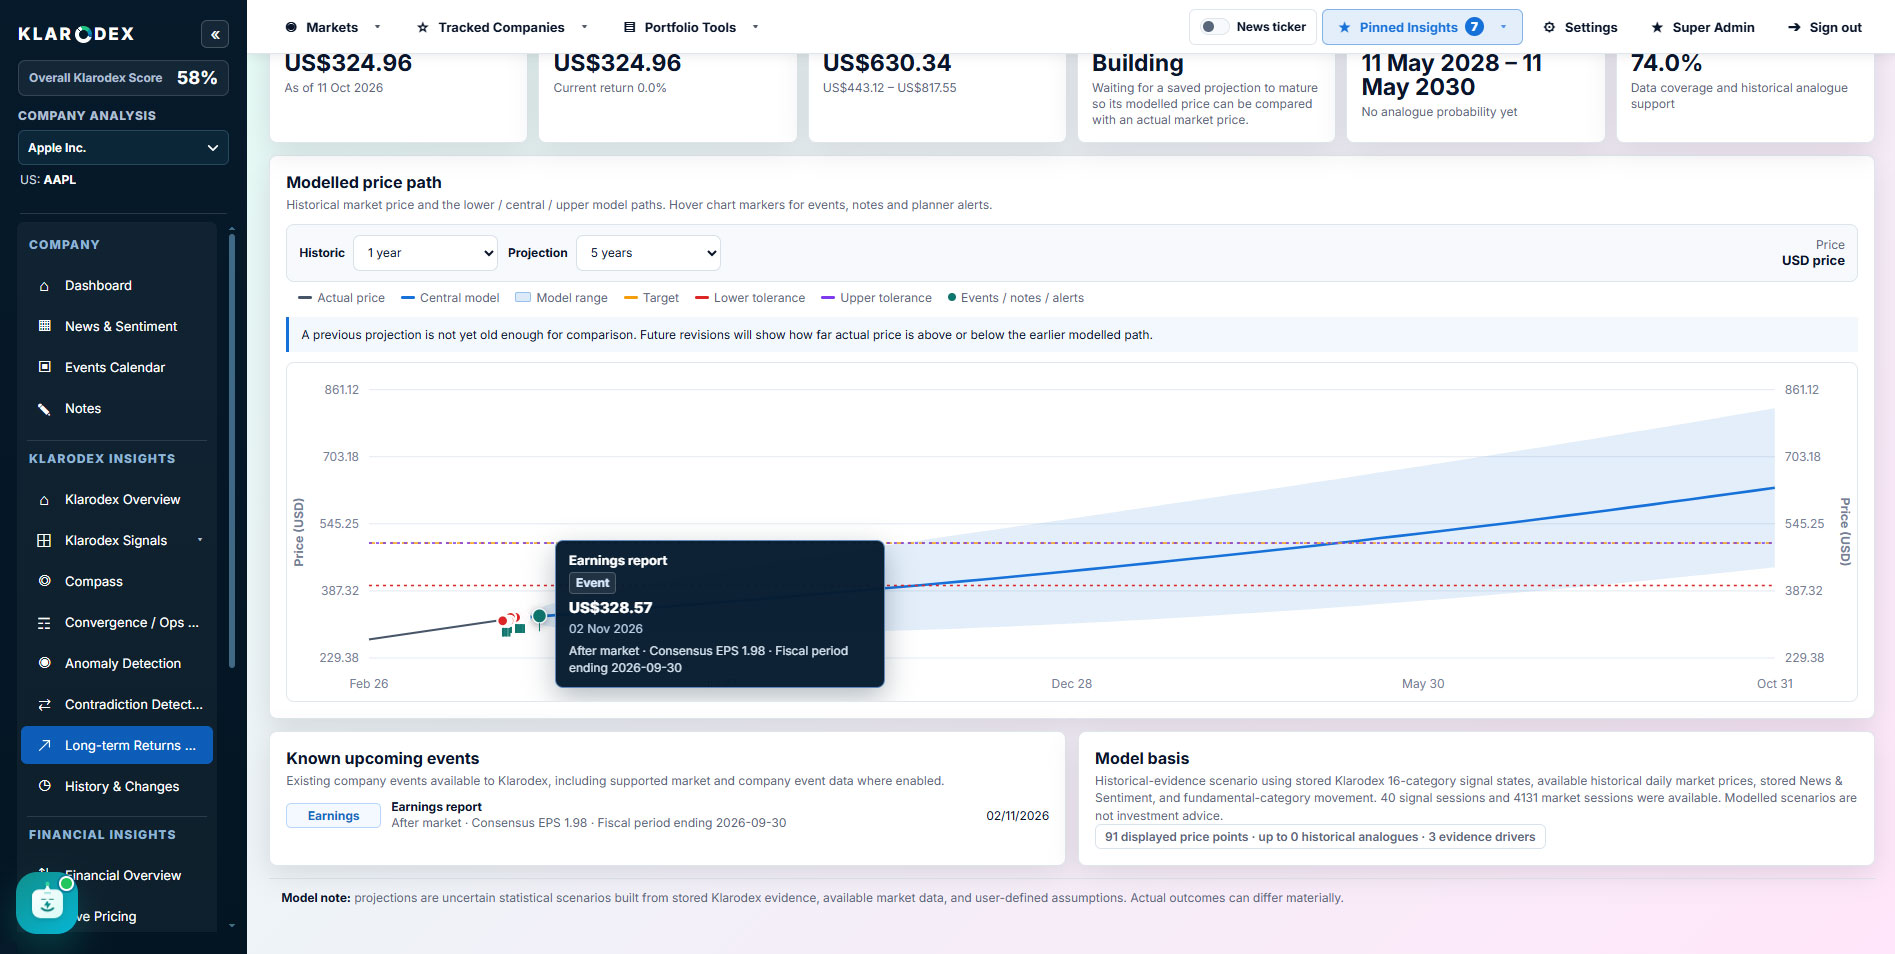The width and height of the screenshot is (1895, 954).
Task: Click the Settings gear icon
Action: [1549, 27]
